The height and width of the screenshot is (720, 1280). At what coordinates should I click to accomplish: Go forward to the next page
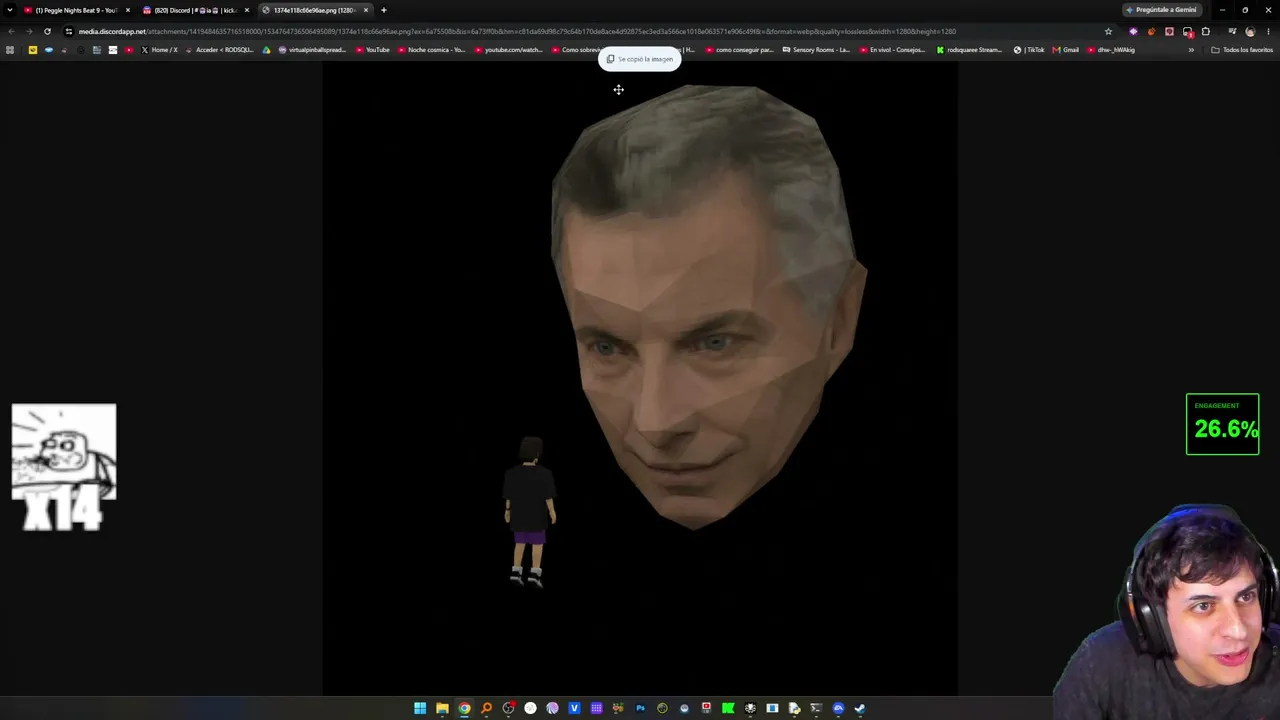29,31
